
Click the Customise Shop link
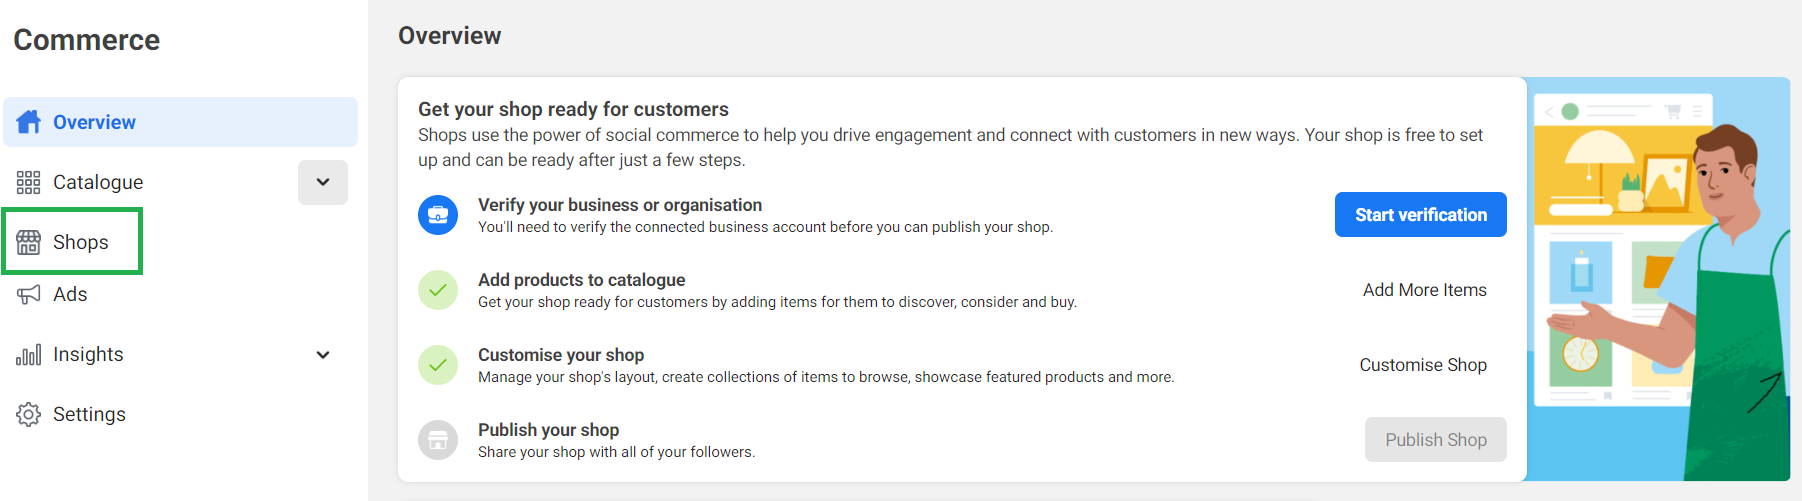[1423, 365]
